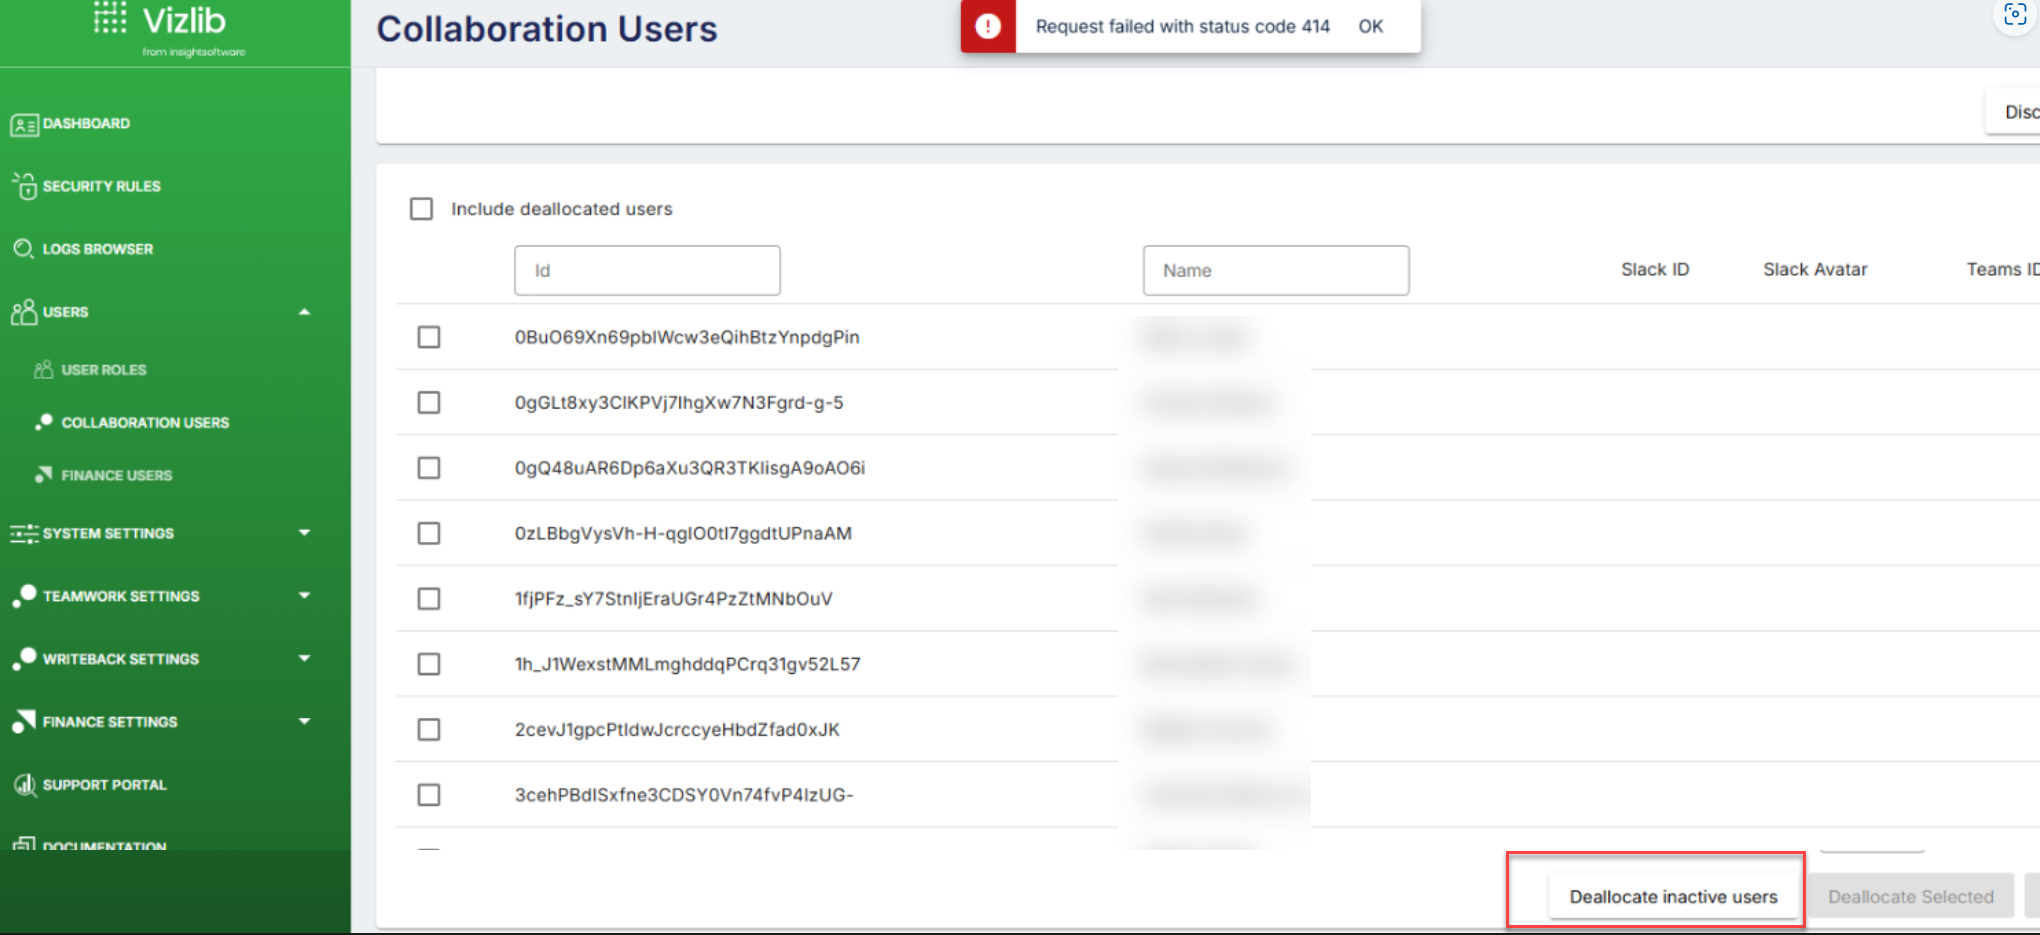This screenshot has height=935, width=2040.
Task: Click the Finance Settings icon
Action: [24, 721]
